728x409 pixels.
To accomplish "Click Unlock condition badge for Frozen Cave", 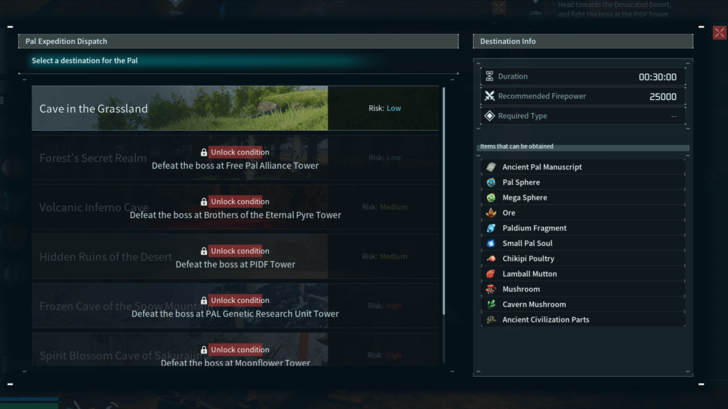I will pyautogui.click(x=240, y=300).
